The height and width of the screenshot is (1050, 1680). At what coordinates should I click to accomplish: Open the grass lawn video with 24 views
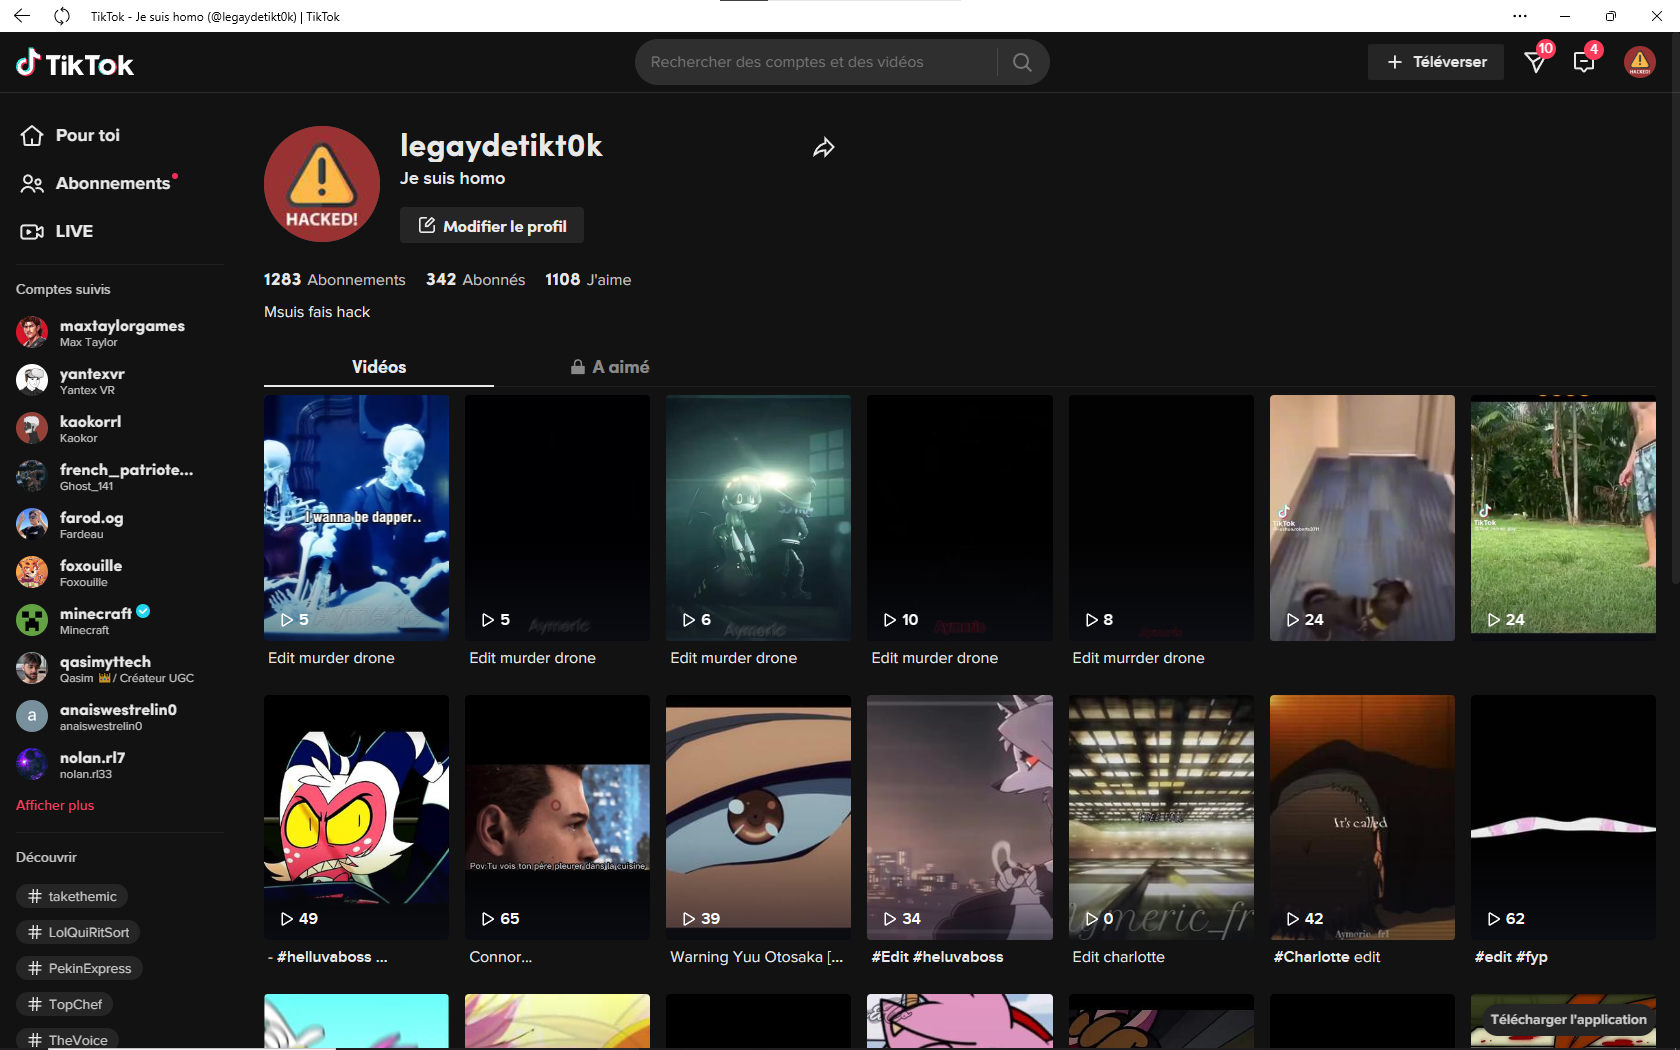click(1563, 518)
